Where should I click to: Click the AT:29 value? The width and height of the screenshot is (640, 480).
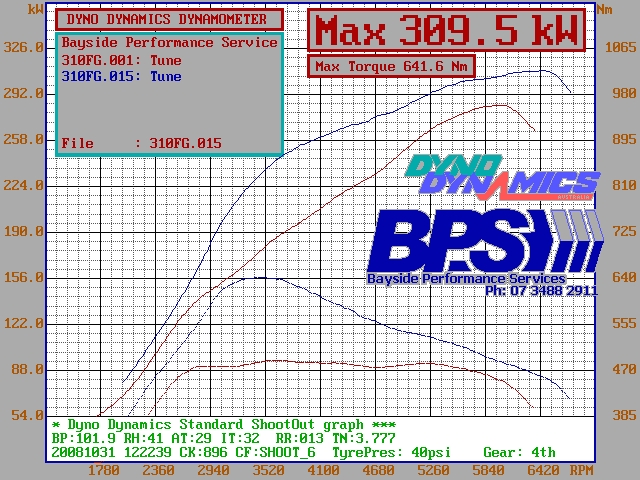(x=191, y=438)
